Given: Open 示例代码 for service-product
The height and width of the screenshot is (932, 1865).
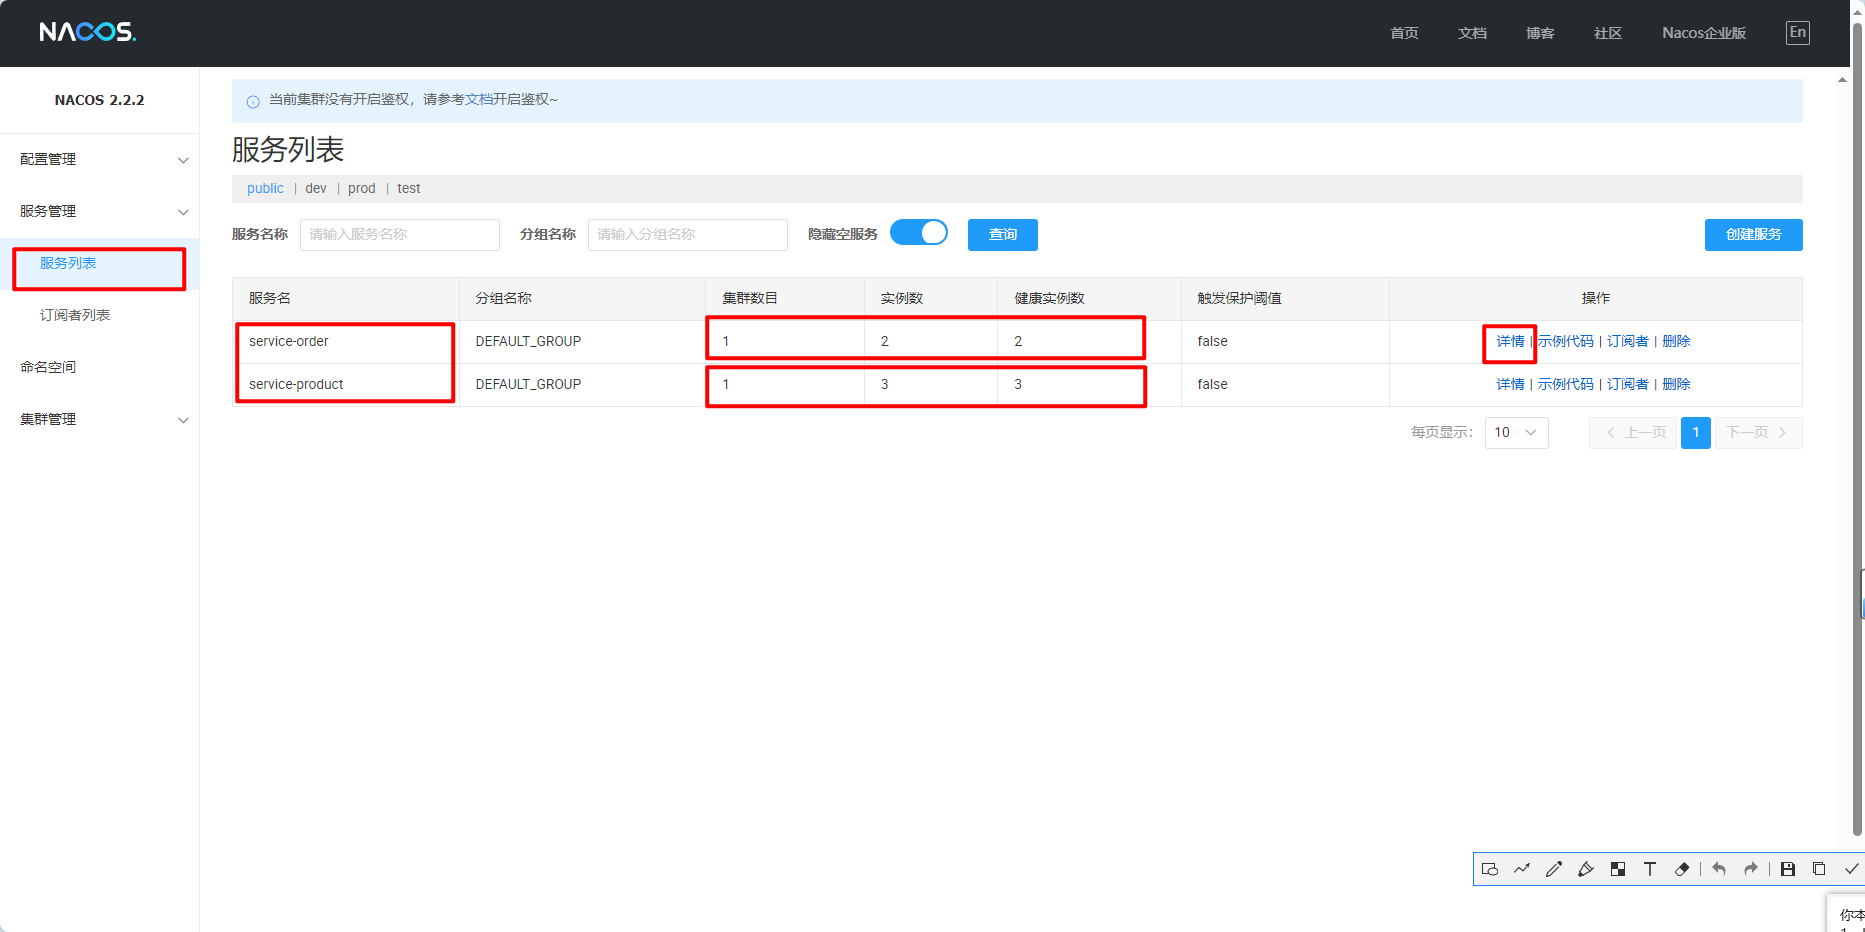Looking at the screenshot, I should (x=1566, y=385).
